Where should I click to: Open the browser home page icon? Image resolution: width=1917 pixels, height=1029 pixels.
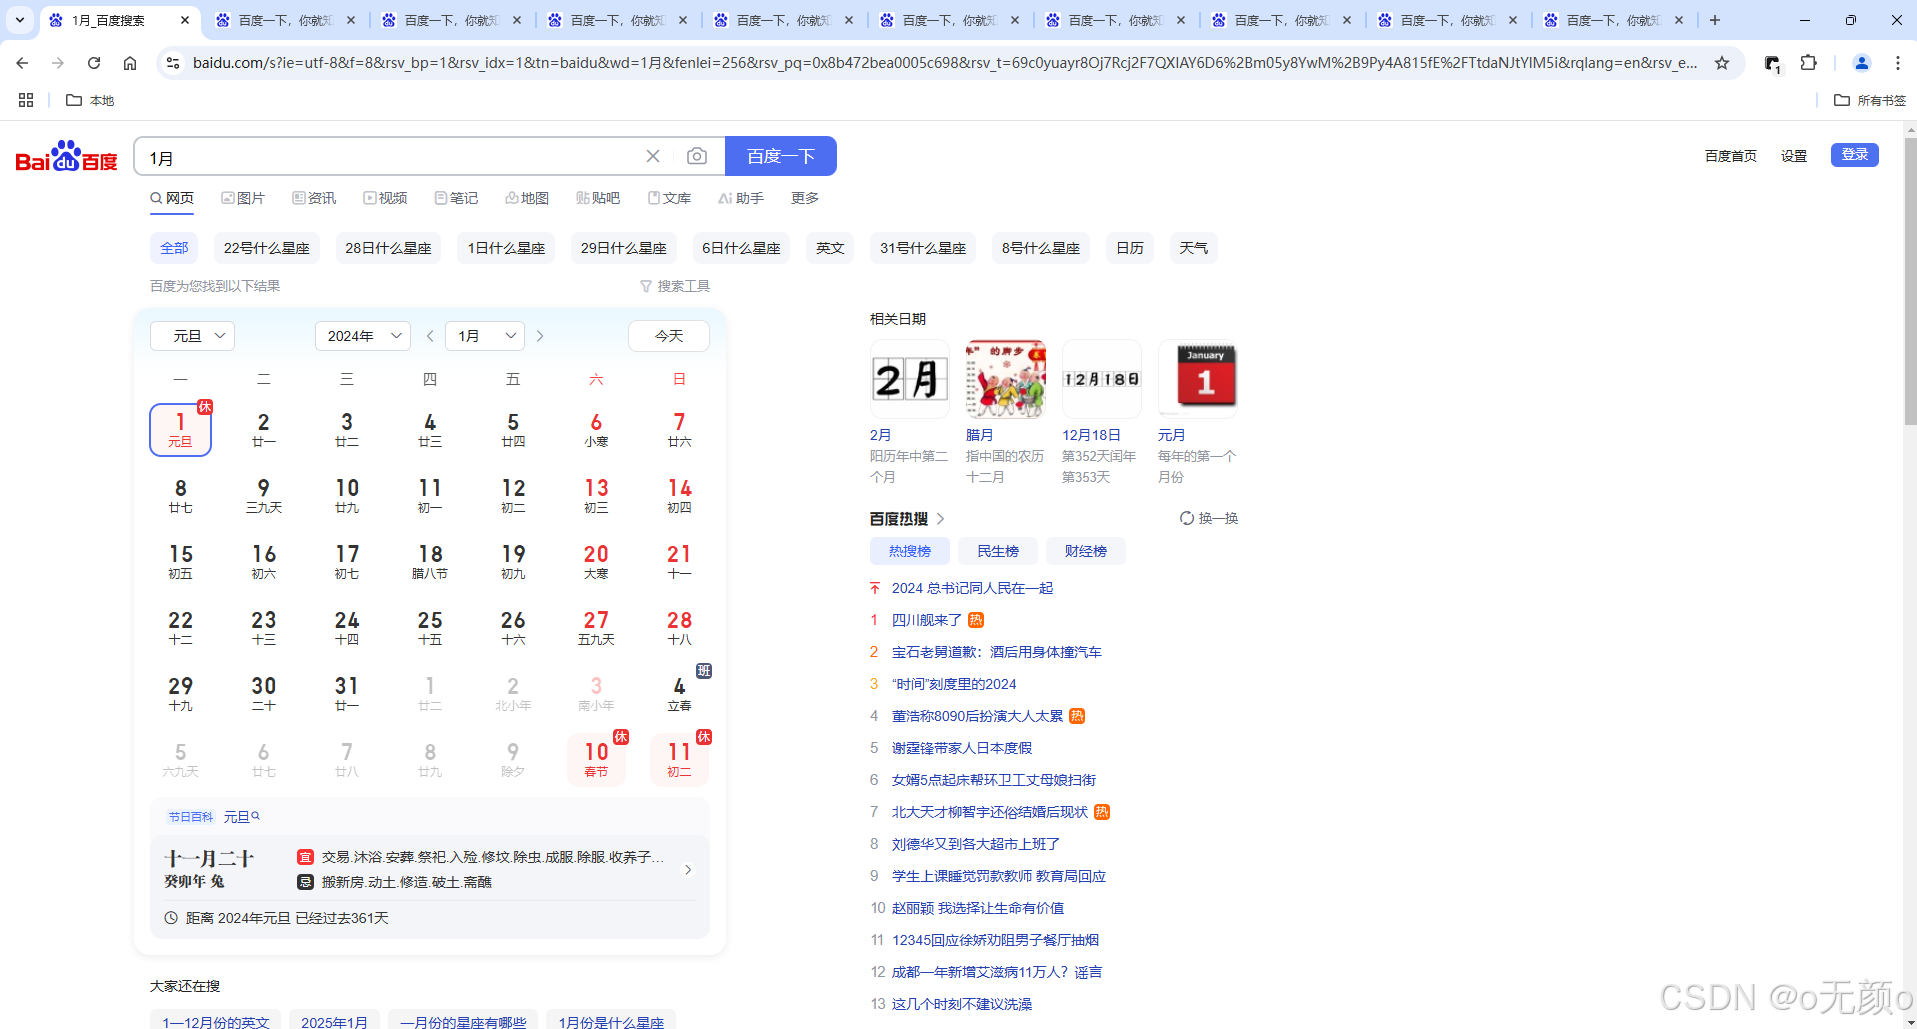(x=130, y=63)
